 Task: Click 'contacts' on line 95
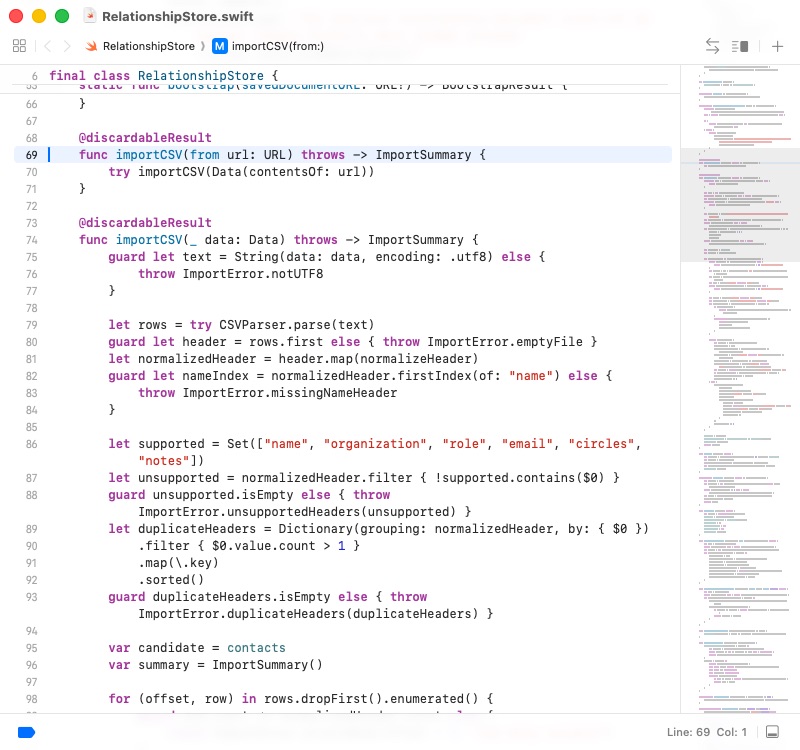(256, 648)
